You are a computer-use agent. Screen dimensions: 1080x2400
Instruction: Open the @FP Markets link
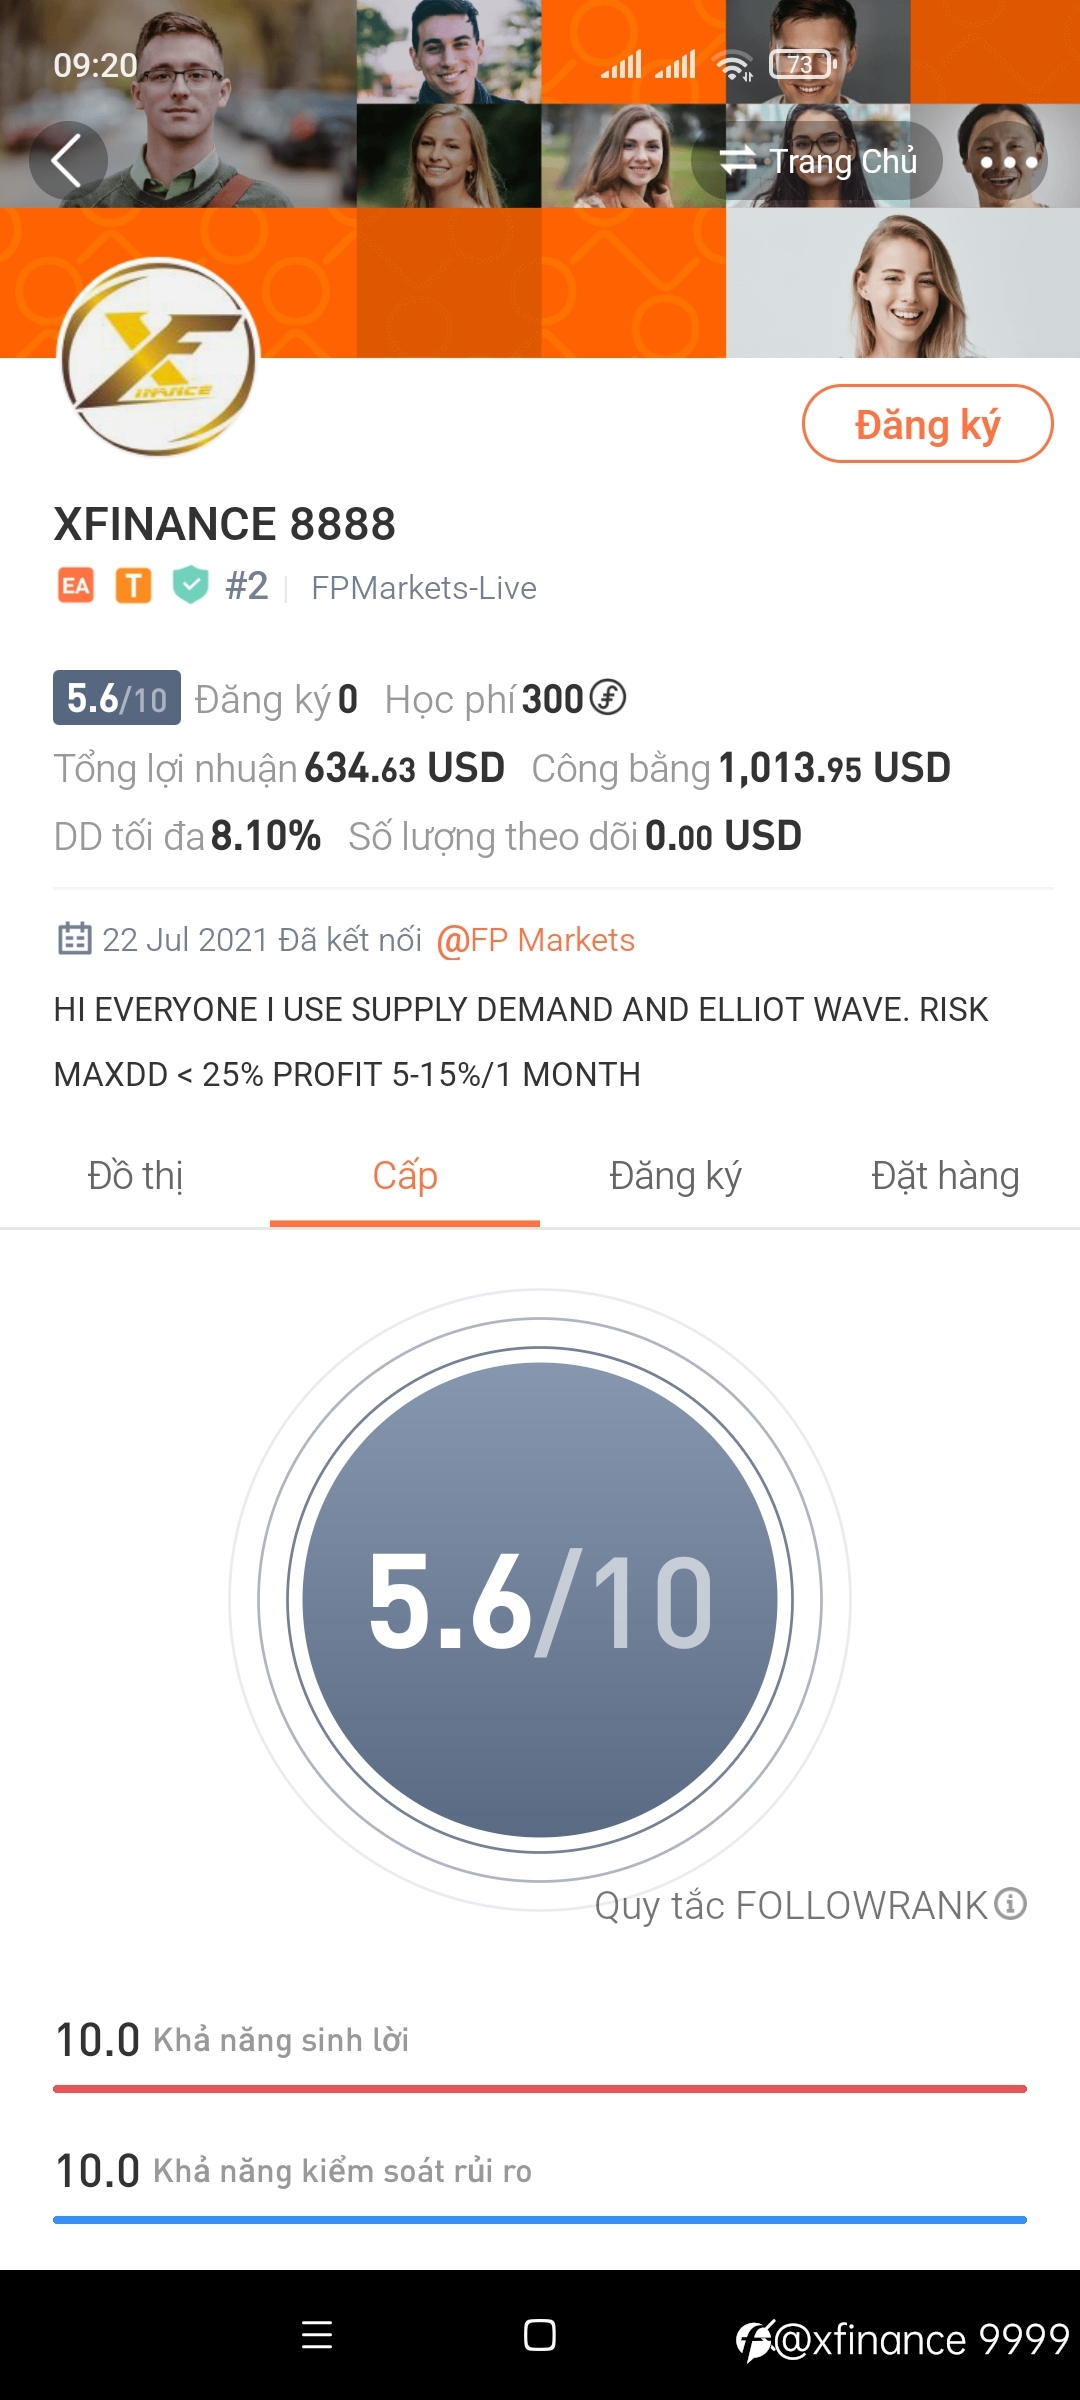point(536,940)
